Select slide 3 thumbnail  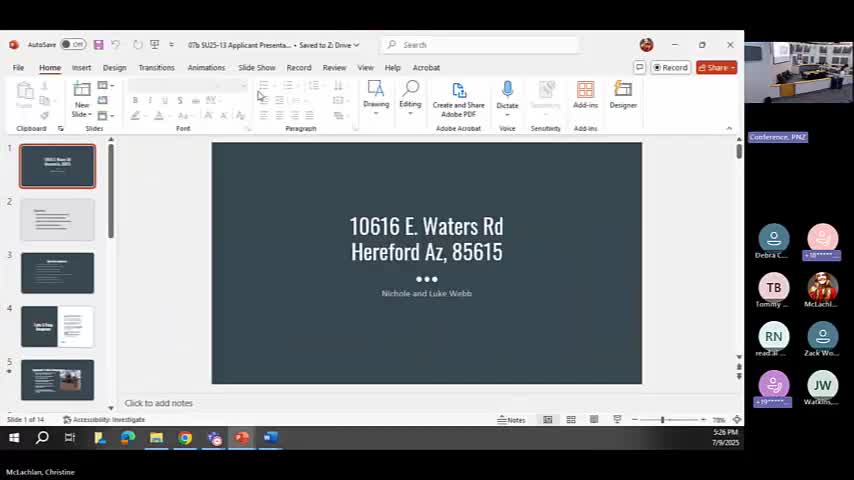57,273
